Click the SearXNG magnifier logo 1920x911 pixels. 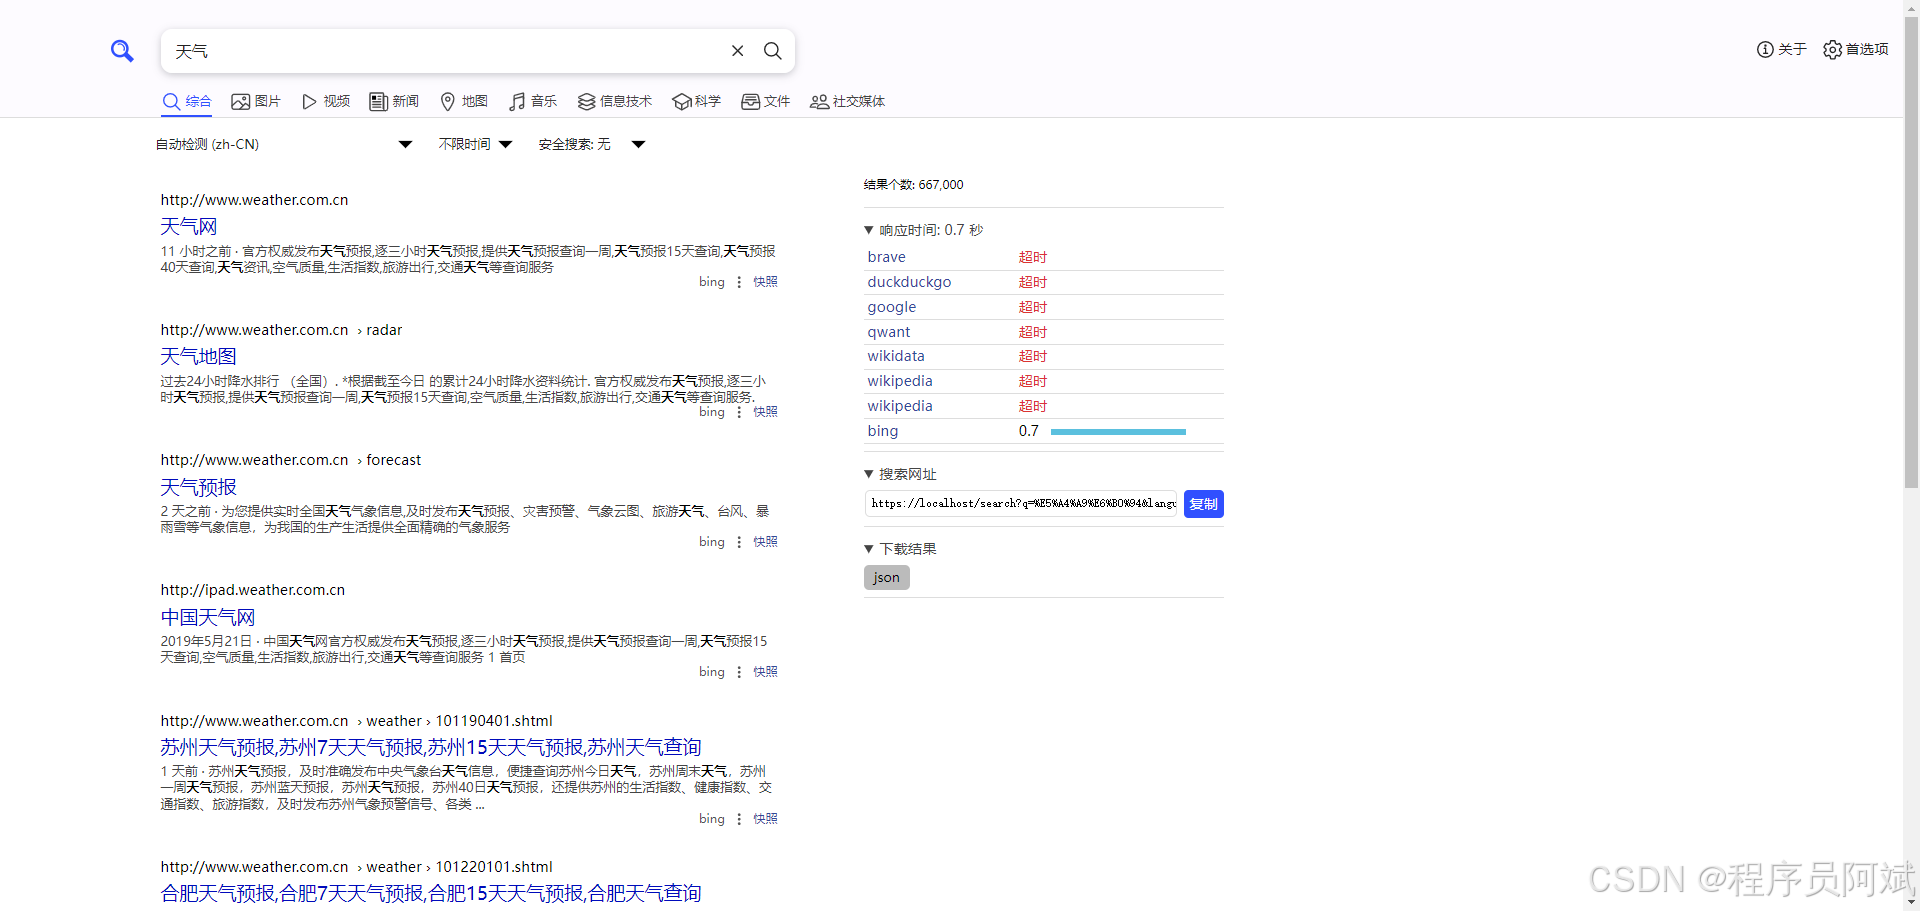click(122, 51)
